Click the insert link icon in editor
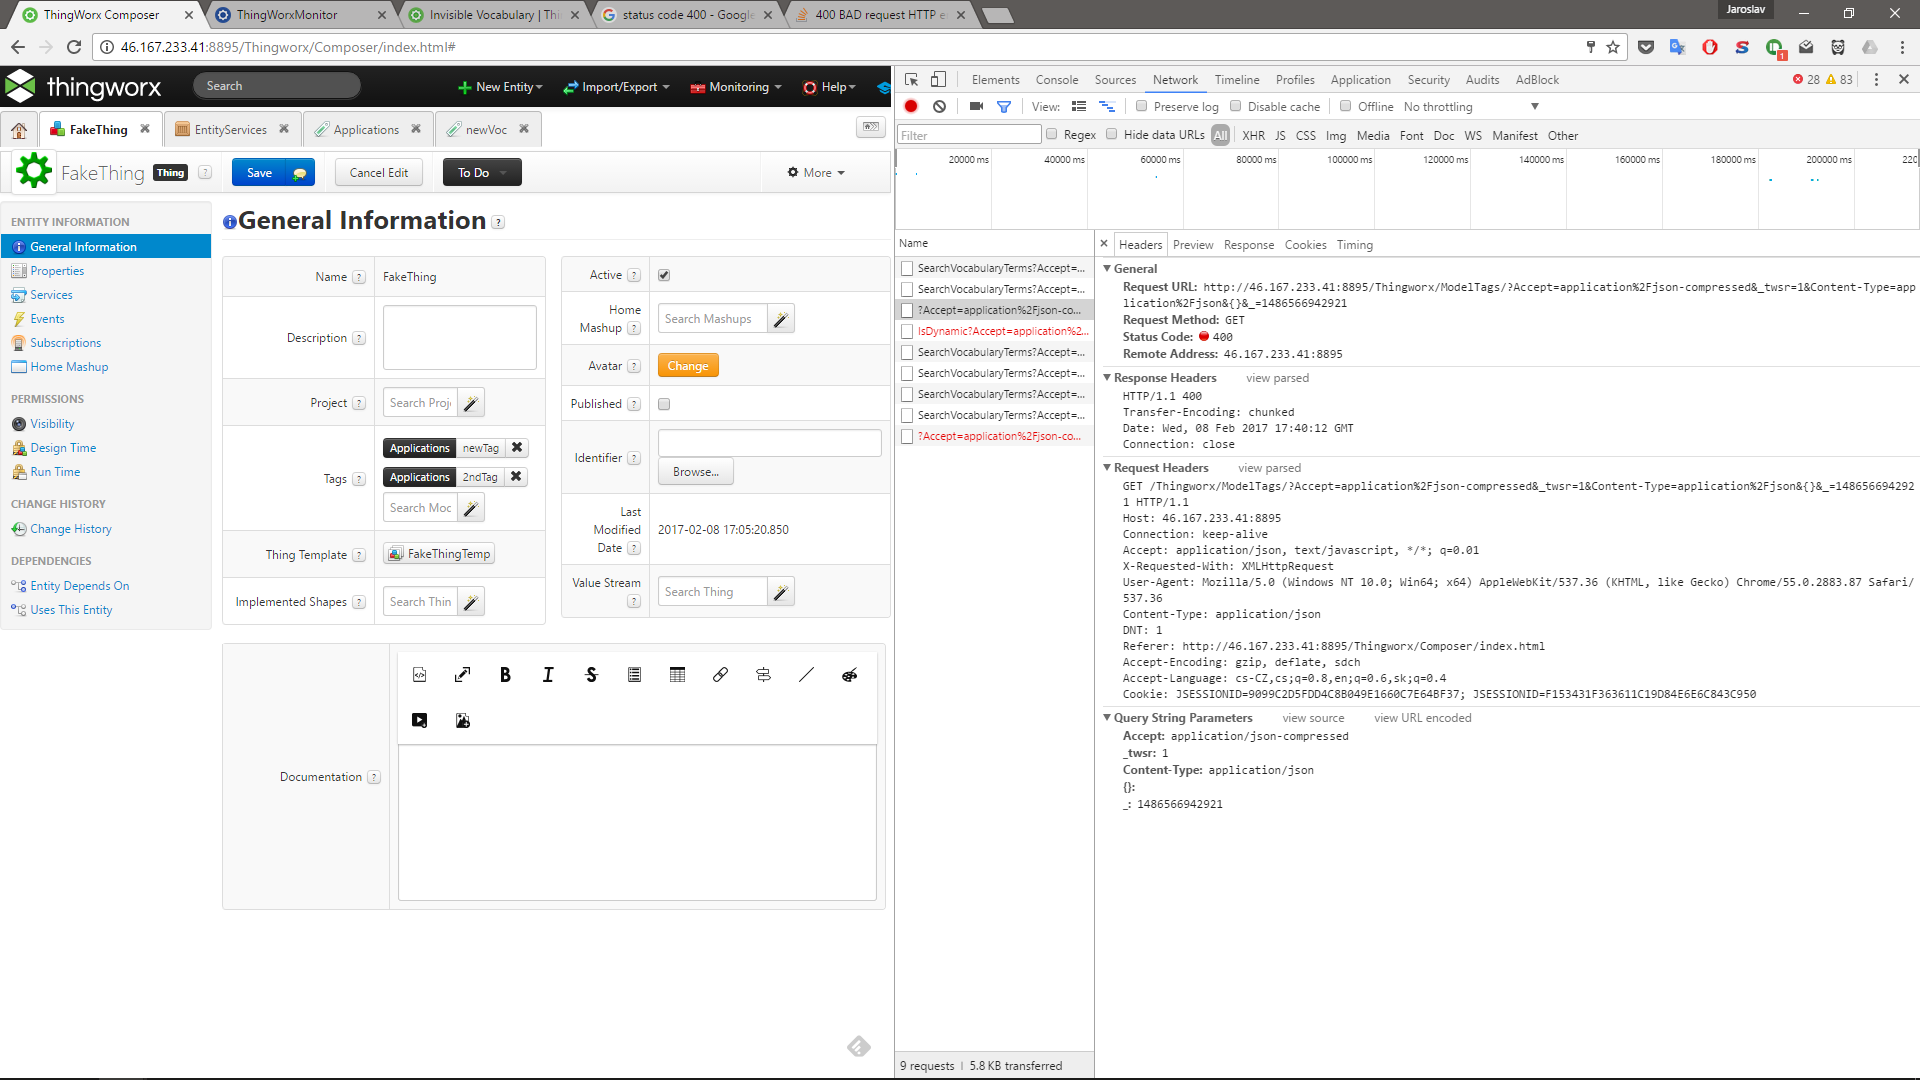 720,675
